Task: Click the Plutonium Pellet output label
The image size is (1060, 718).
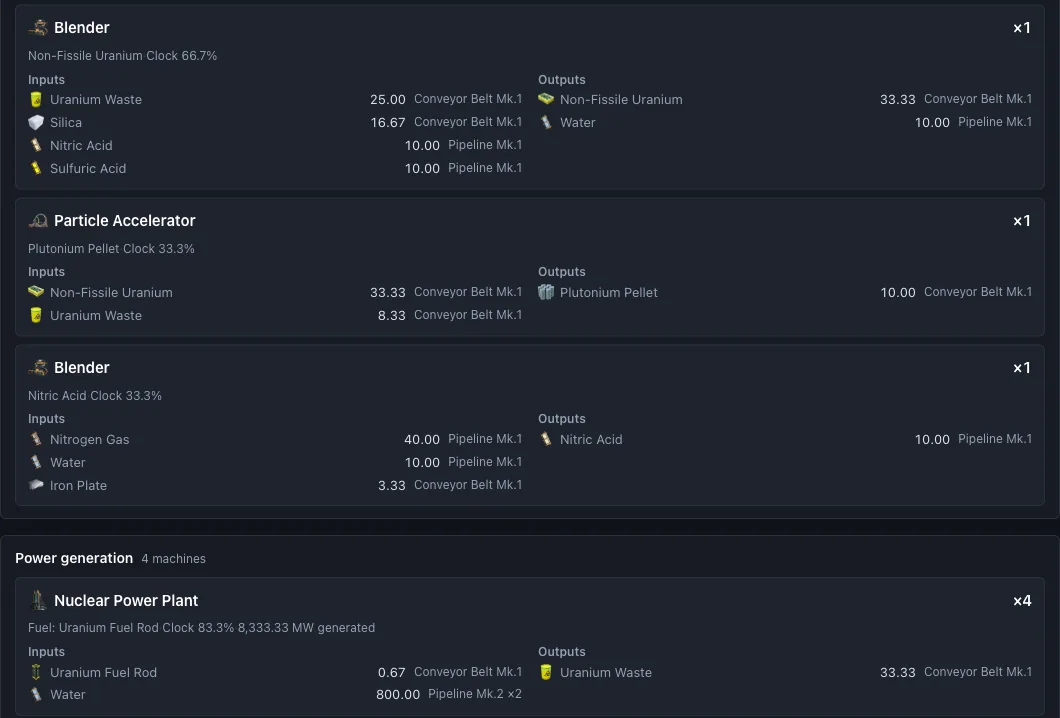Action: (608, 292)
